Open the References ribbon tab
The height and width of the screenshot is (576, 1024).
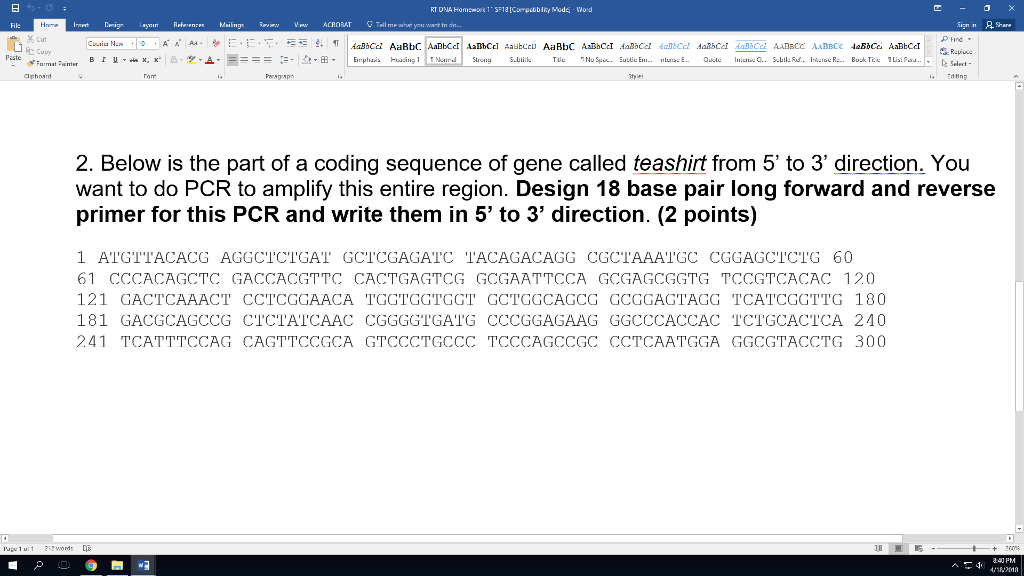point(189,27)
